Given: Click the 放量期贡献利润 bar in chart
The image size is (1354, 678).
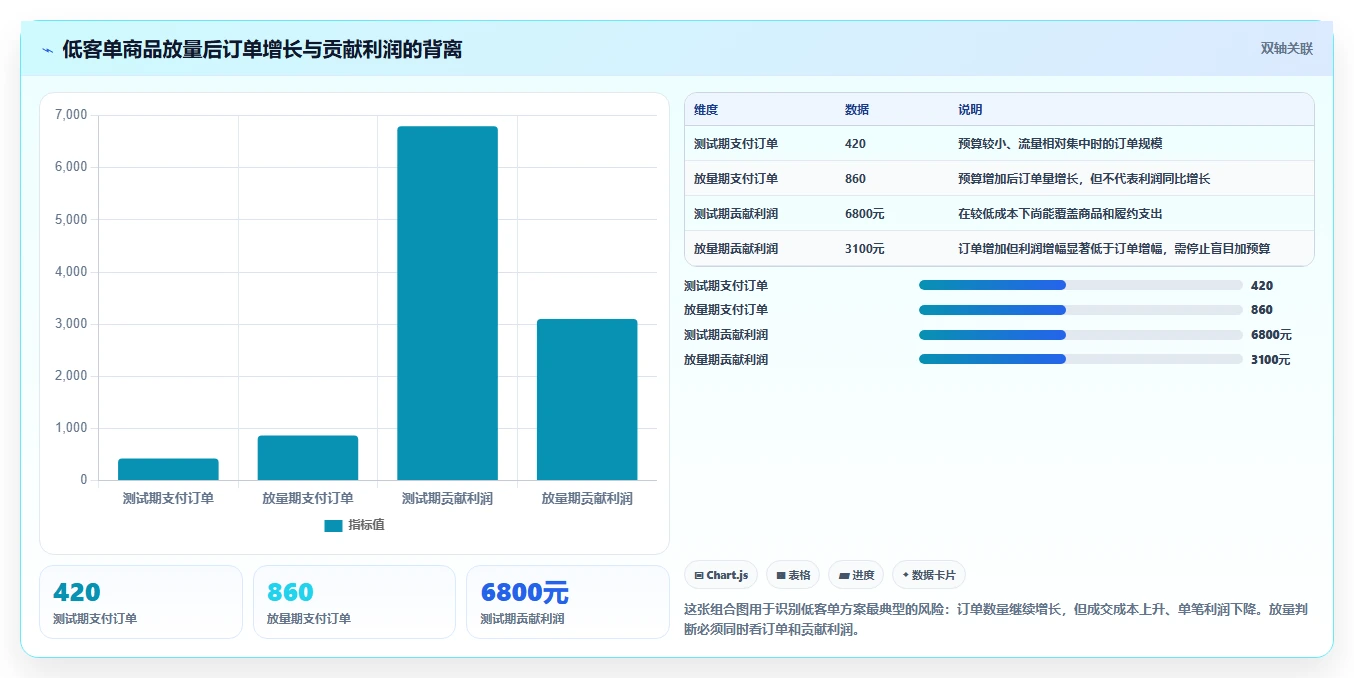Looking at the screenshot, I should [587, 399].
